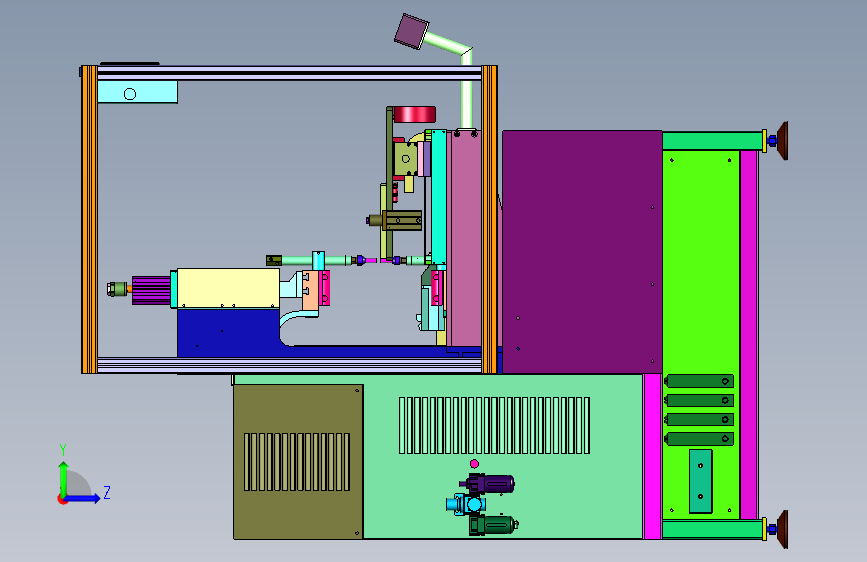Click the red cylindrical disc atop the mechanism

pos(414,115)
